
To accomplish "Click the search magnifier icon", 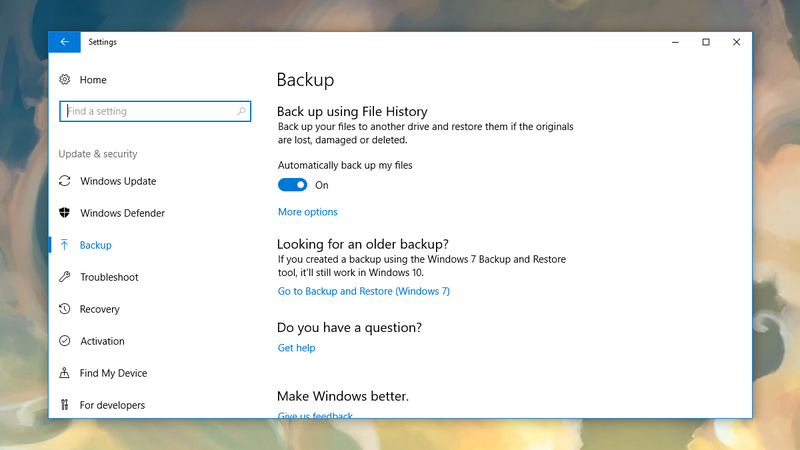I will point(241,111).
